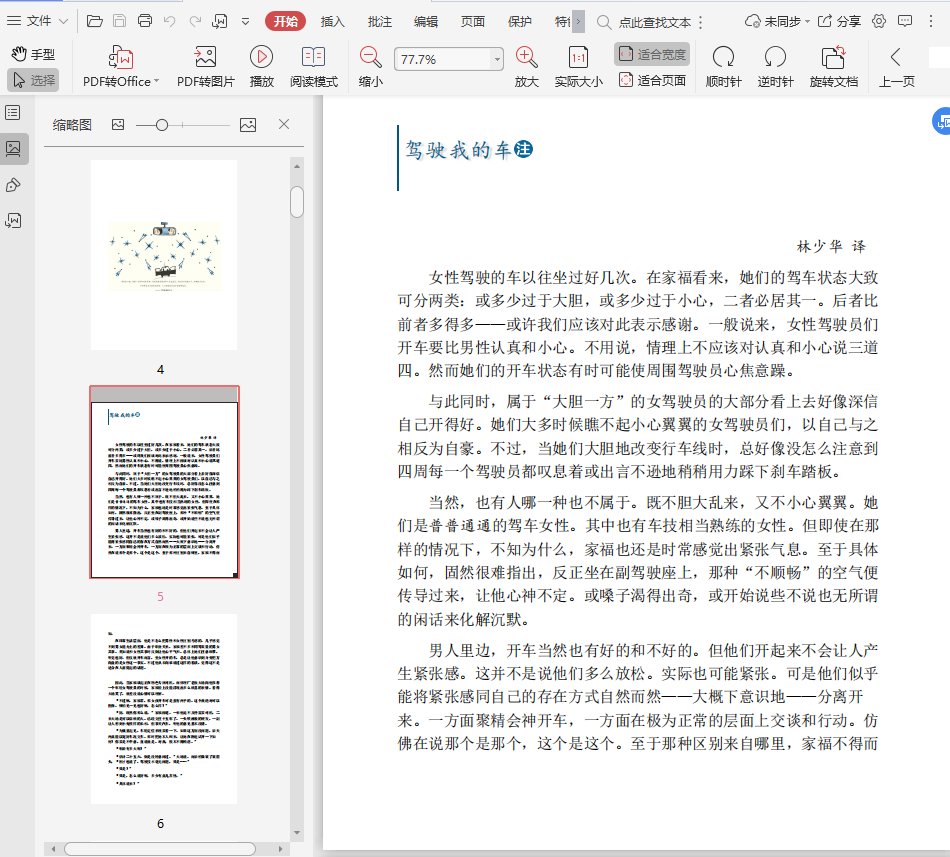Select page 5 thumbnail
Viewport: 950px width, 857px height.
point(164,482)
